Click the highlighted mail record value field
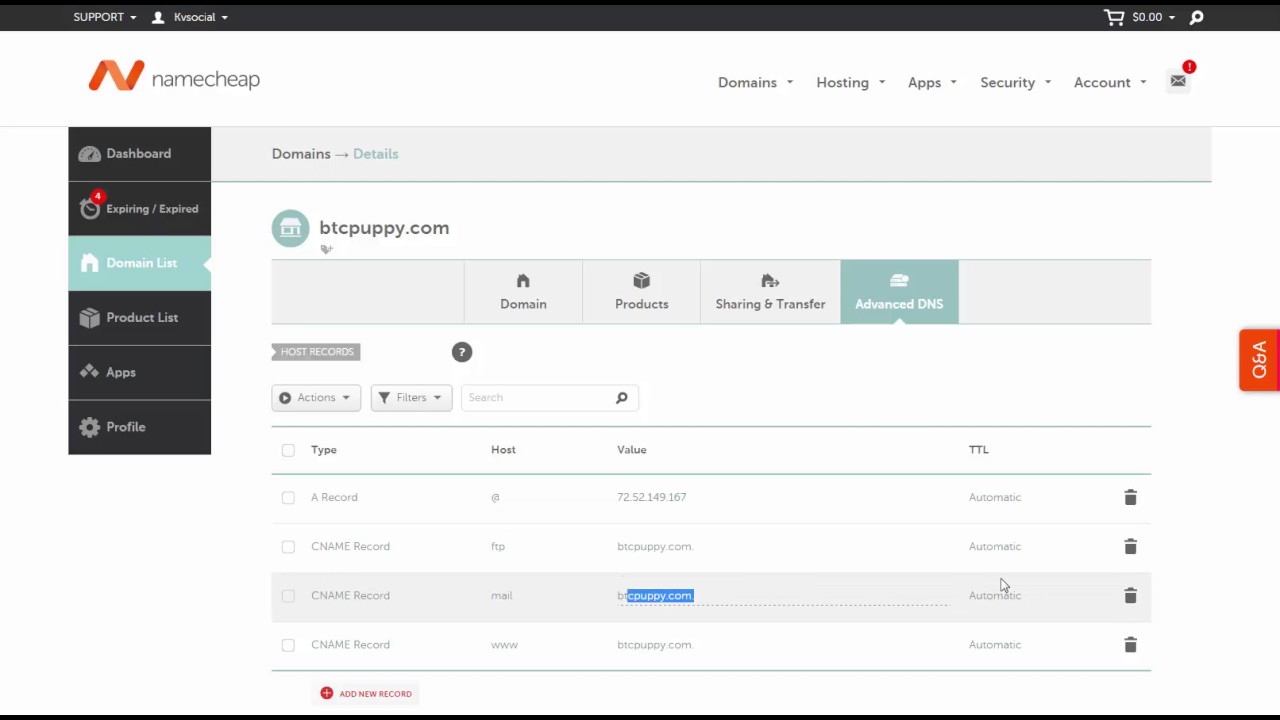The width and height of the screenshot is (1280, 720). click(782, 596)
